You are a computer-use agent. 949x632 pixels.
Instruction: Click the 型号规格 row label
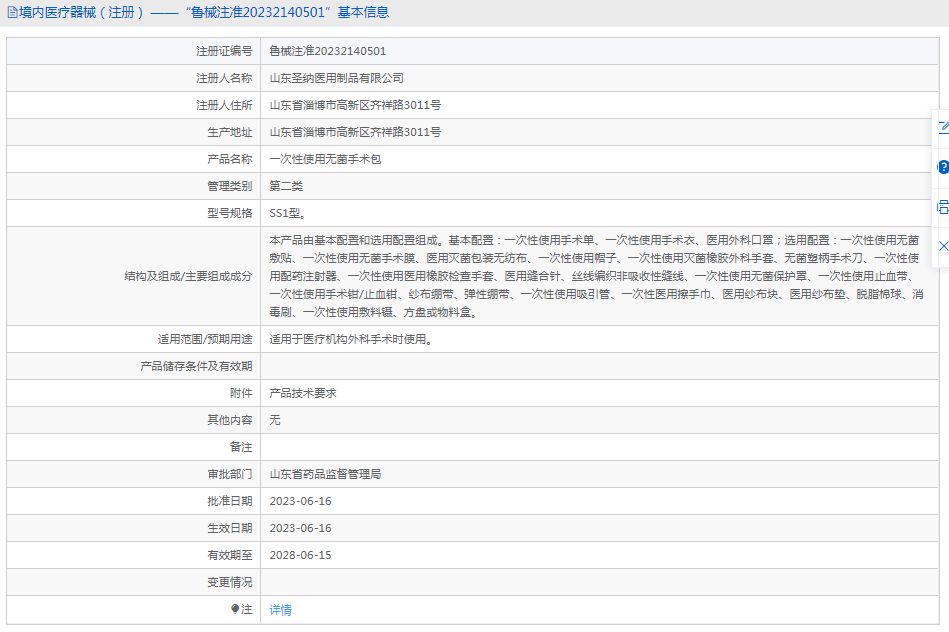pos(229,213)
